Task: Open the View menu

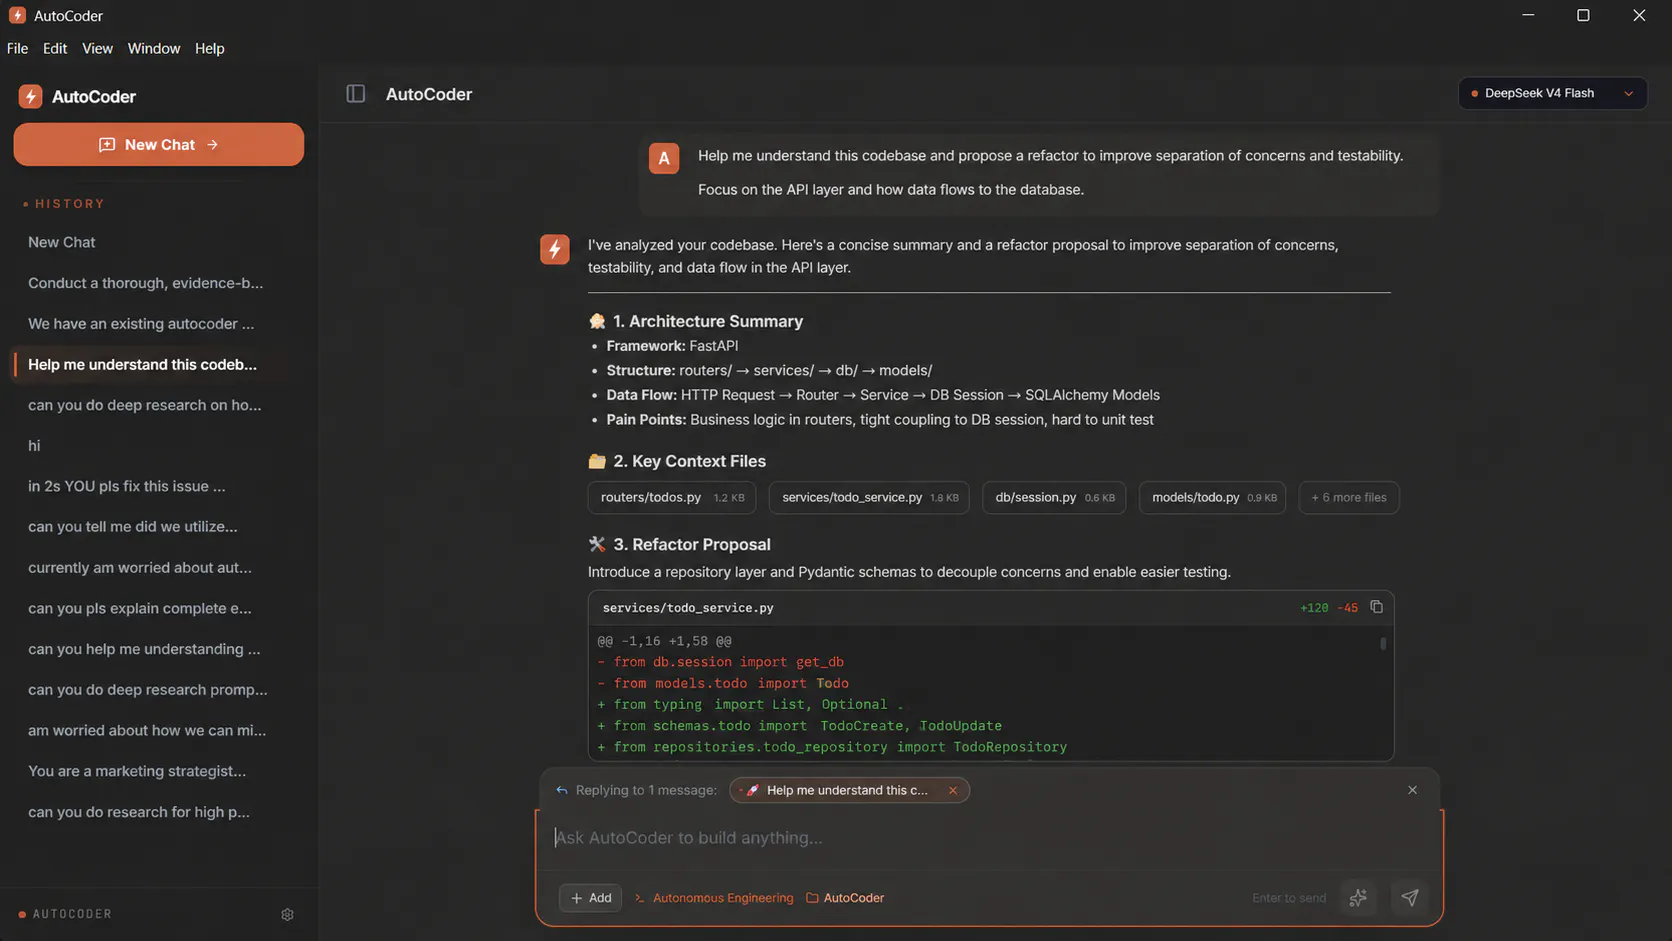Action: coord(97,48)
